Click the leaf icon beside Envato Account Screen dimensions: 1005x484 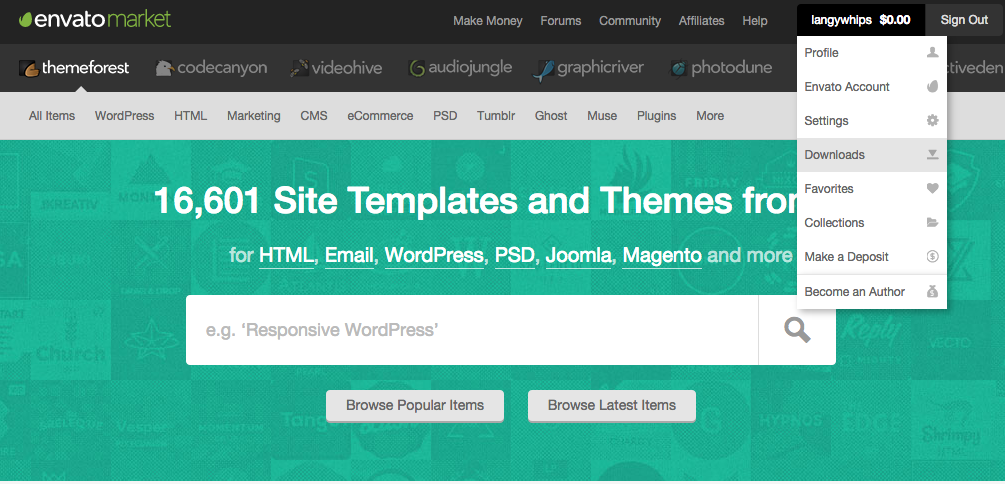click(x=933, y=87)
